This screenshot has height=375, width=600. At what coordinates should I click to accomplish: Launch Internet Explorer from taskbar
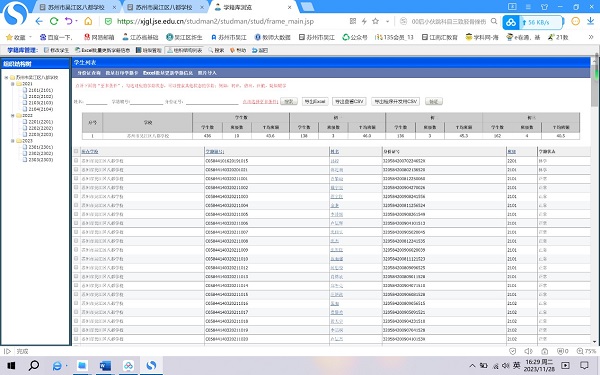[57, 366]
